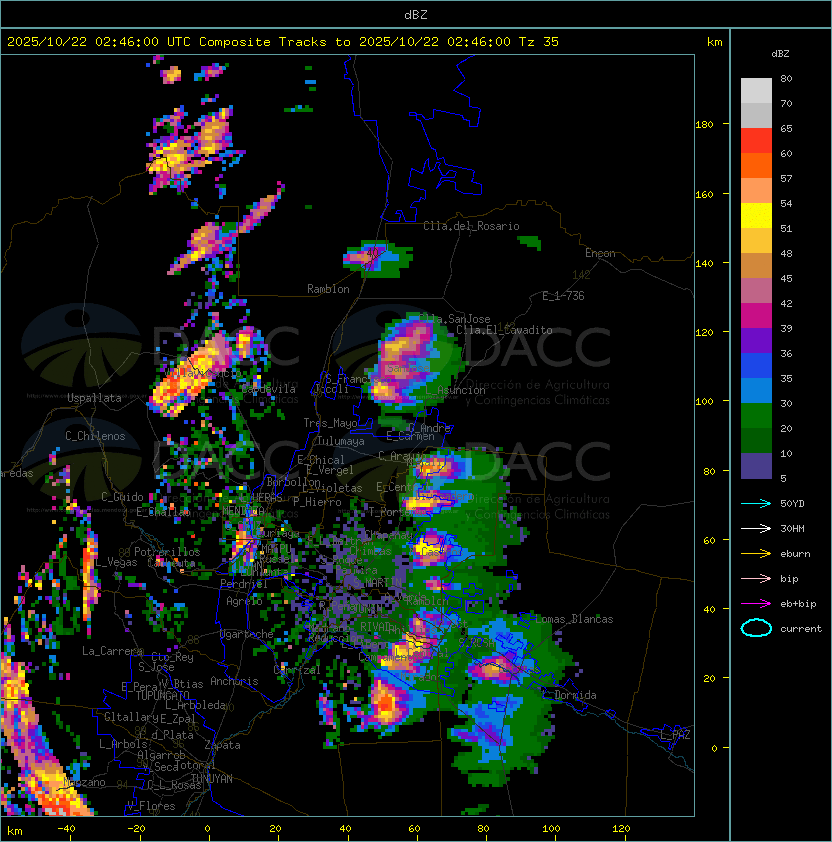Click the 'Tres_Mayo' map label
The width and height of the screenshot is (832, 842).
click(330, 423)
